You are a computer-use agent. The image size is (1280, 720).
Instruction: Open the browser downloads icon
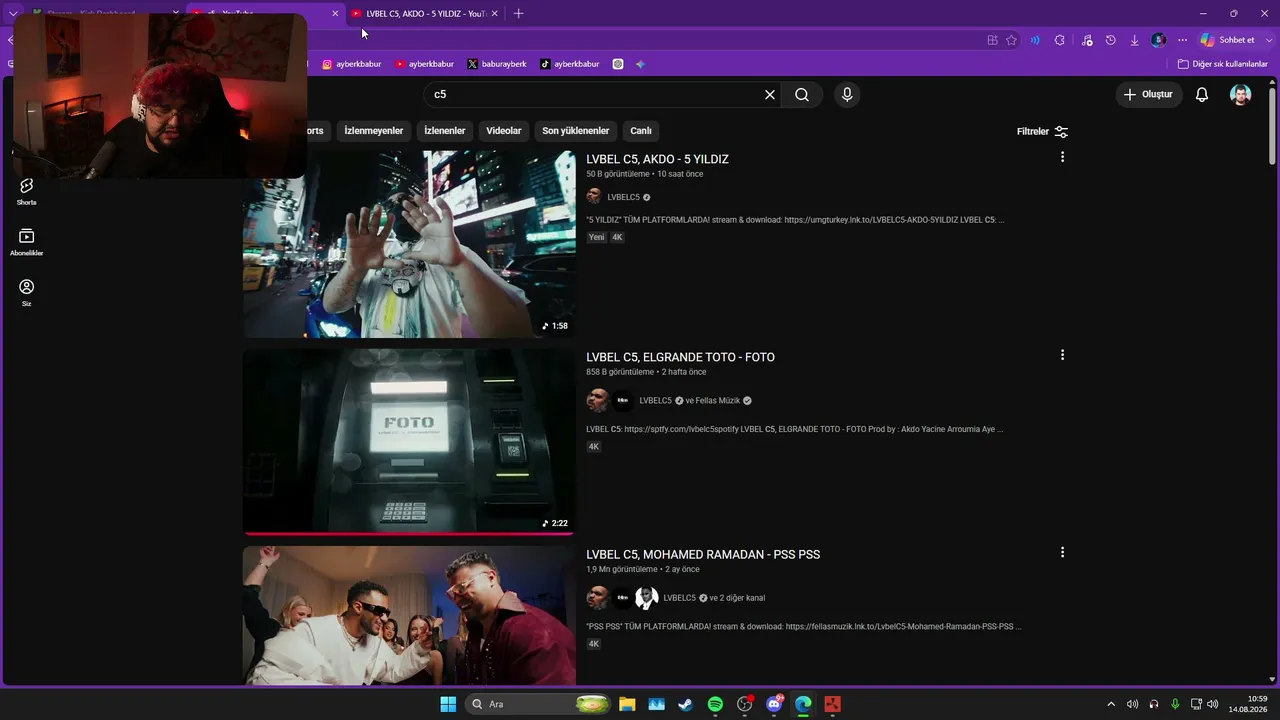1134,40
